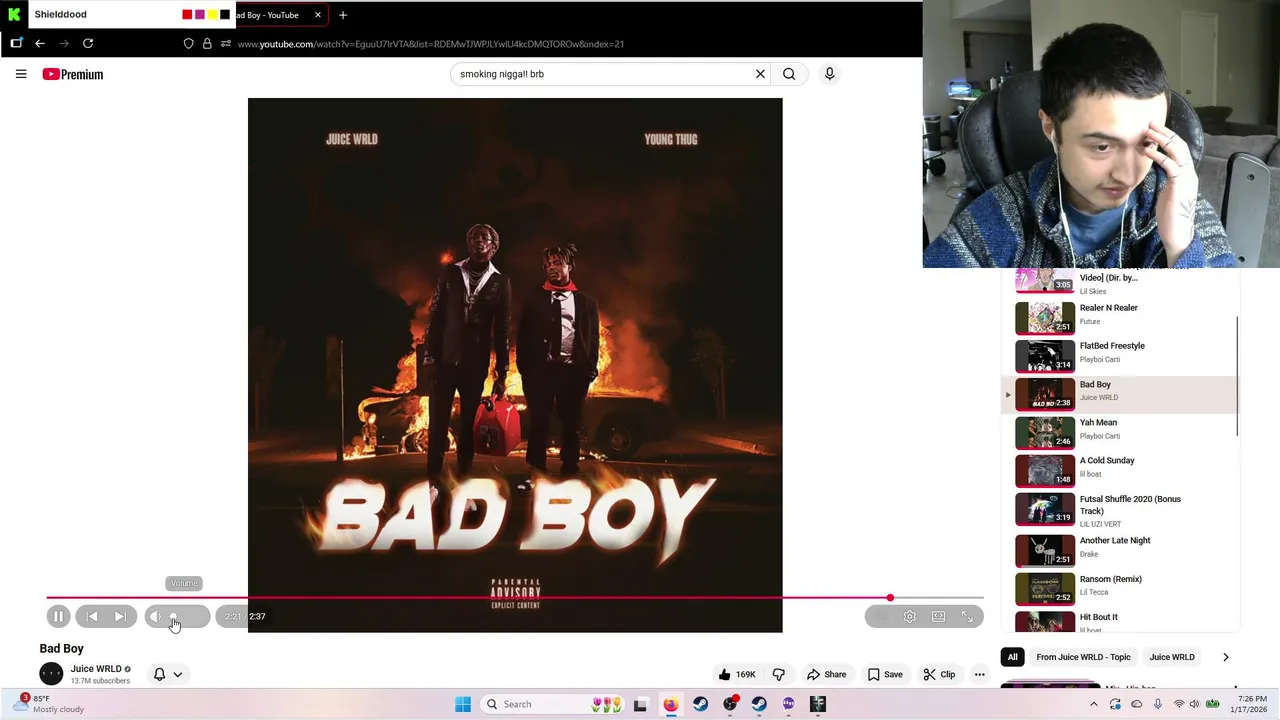The height and width of the screenshot is (720, 1280).
Task: Open the YouTube hamburger guide menu
Action: tap(21, 74)
